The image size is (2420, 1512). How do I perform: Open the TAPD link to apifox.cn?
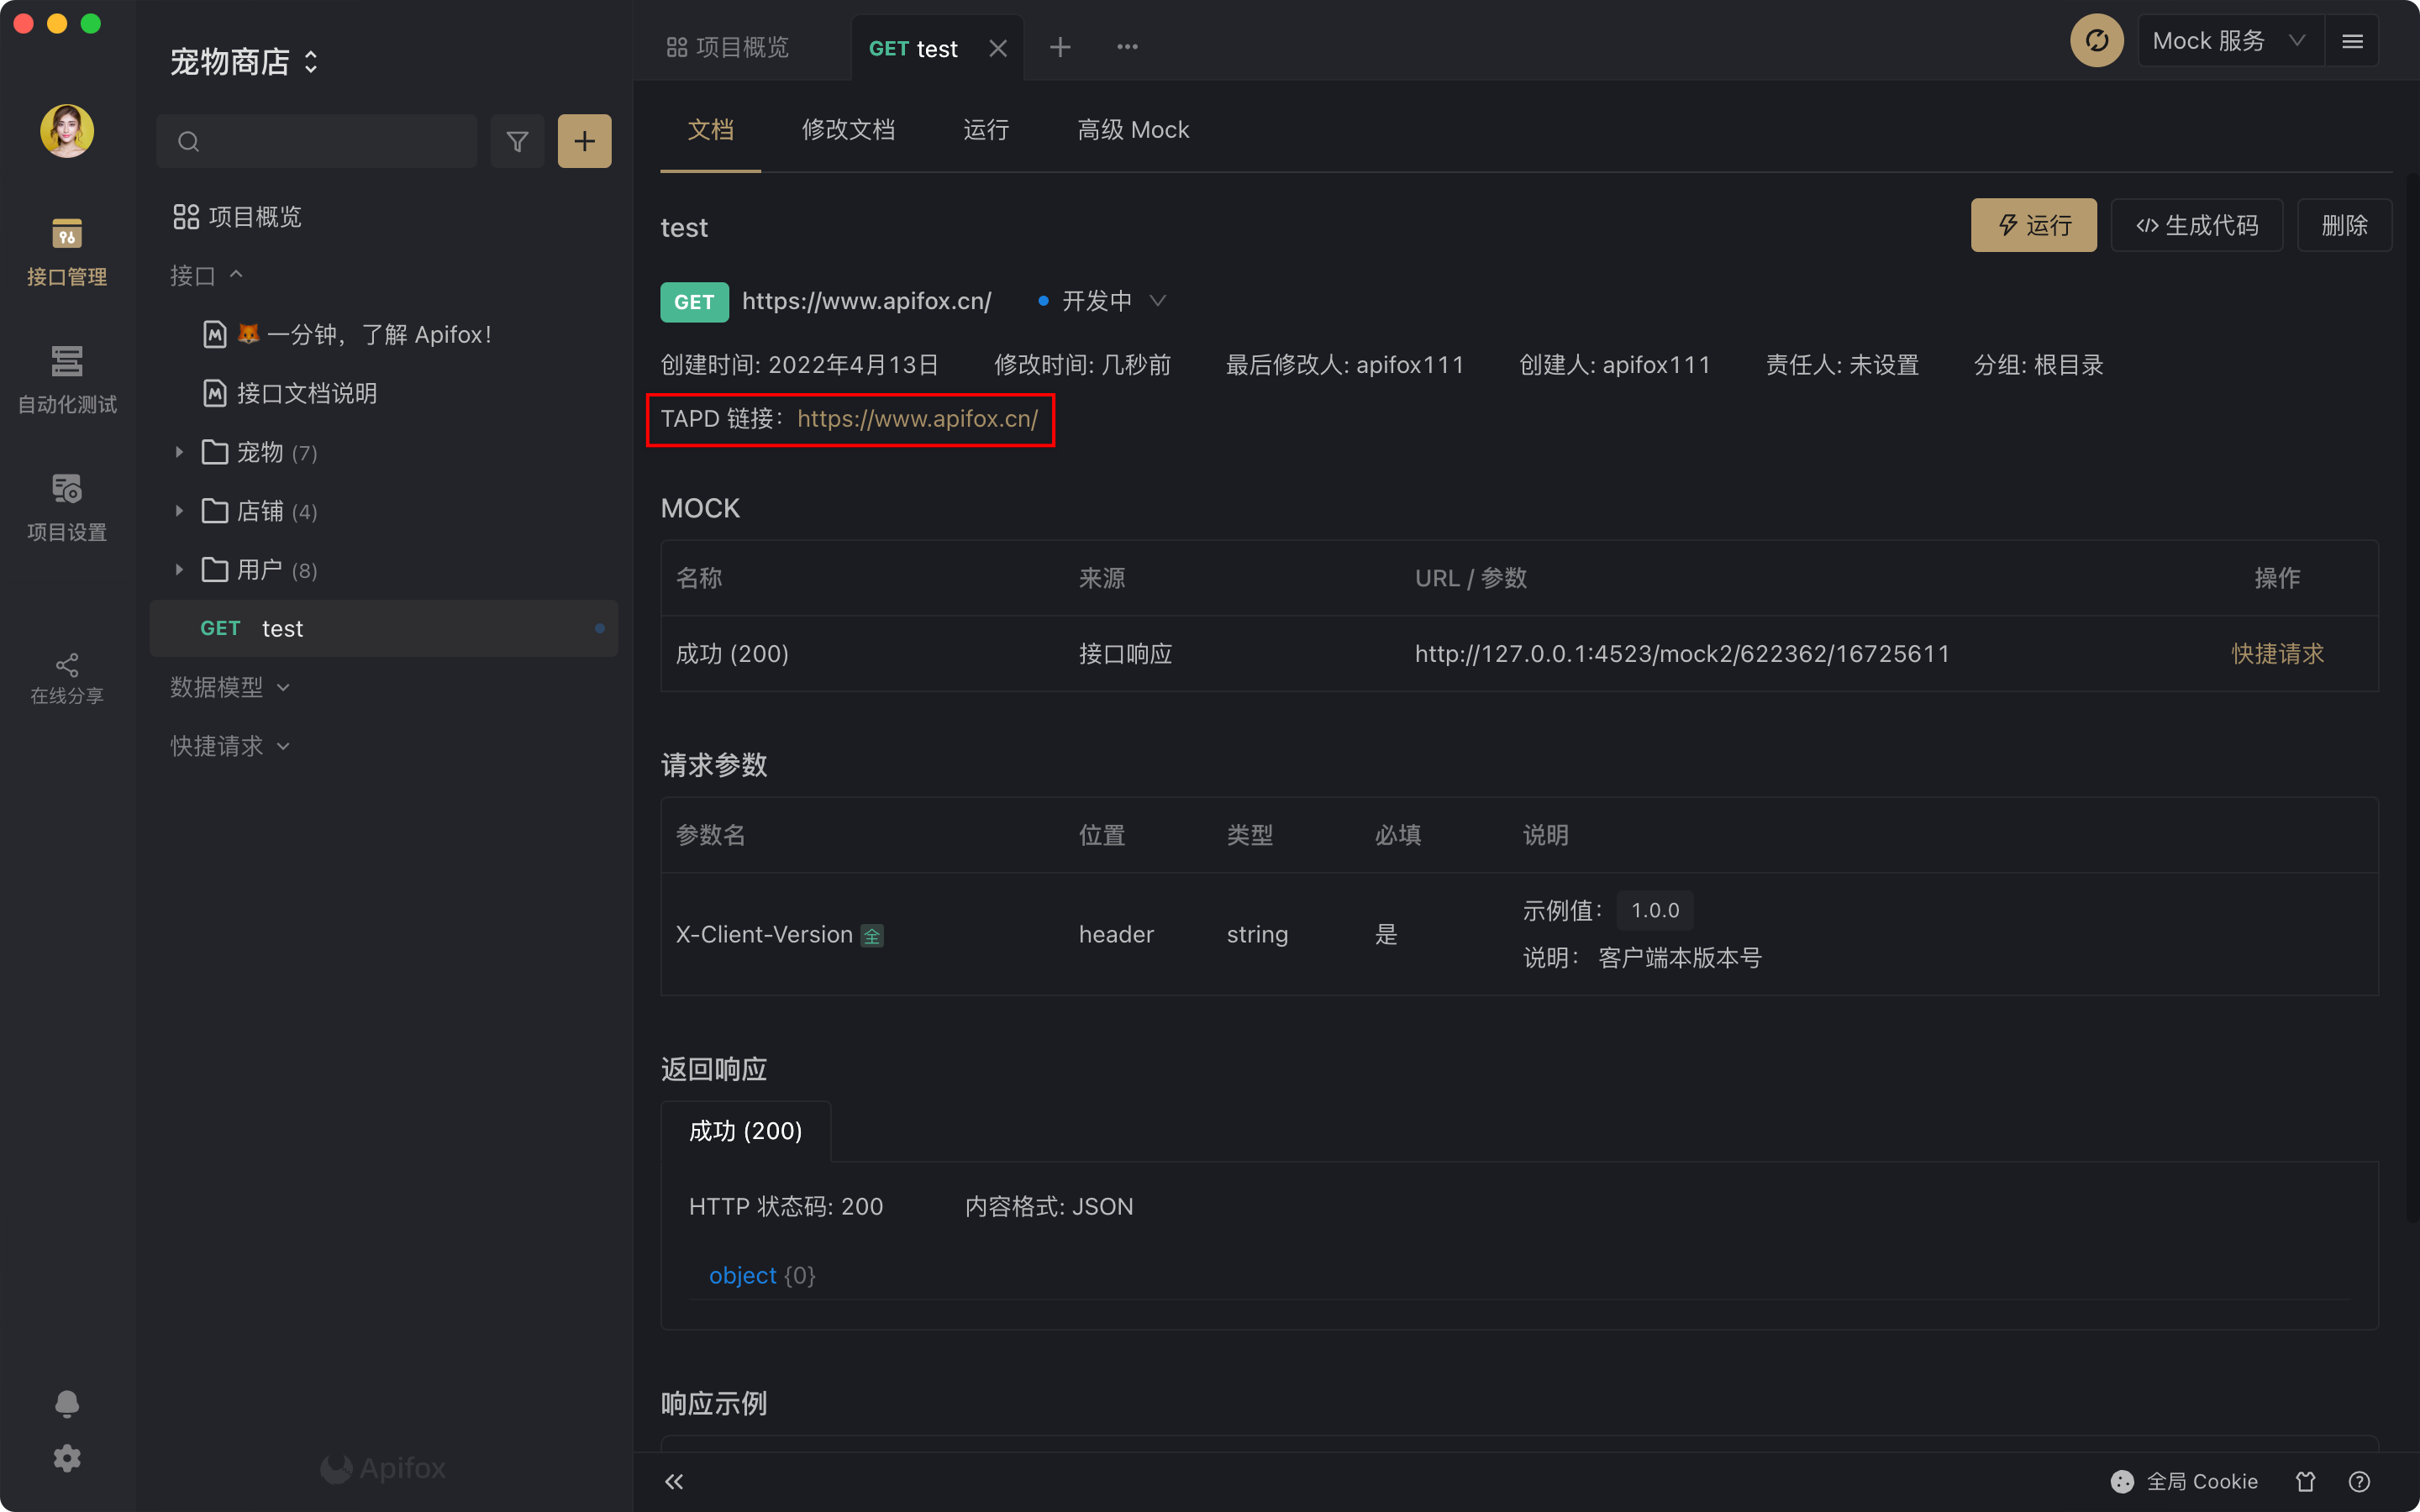[x=917, y=419]
